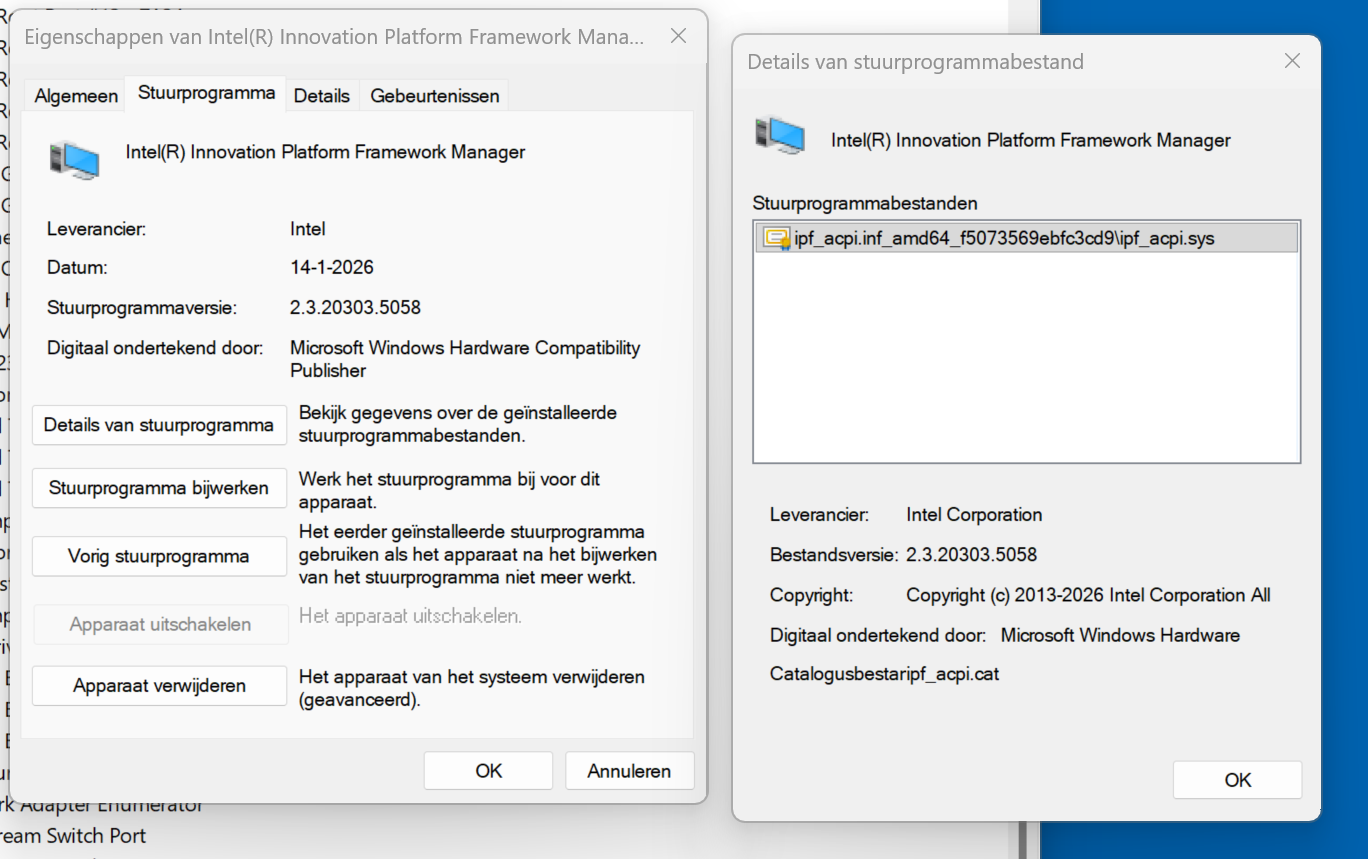Click the Digitaal ondertekend door value Microsoft Windows Hardware

[1120, 635]
